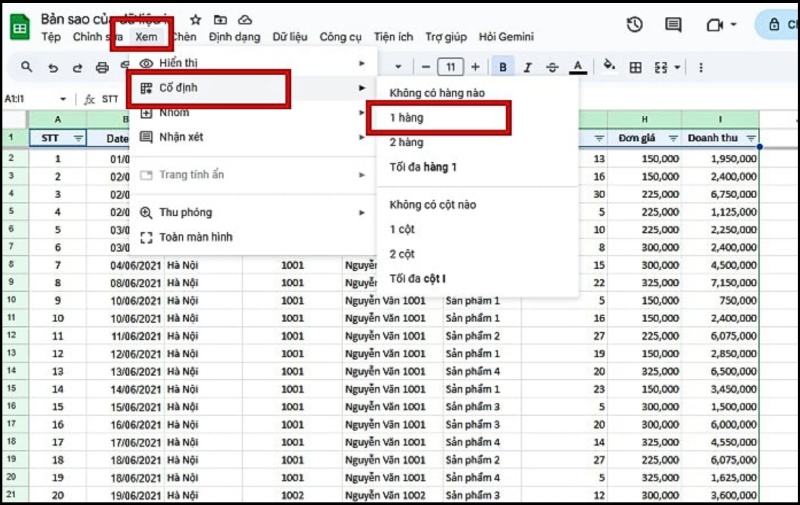Click the search magnifier icon in toolbar

[27, 67]
